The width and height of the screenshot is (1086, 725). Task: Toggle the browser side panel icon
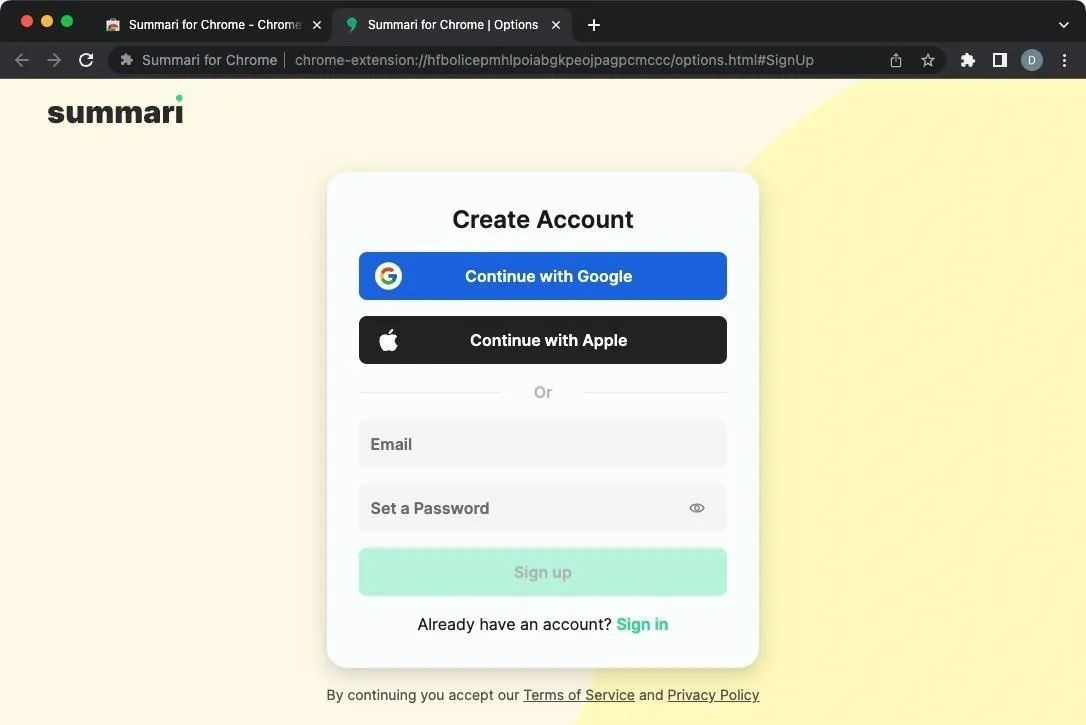(999, 60)
